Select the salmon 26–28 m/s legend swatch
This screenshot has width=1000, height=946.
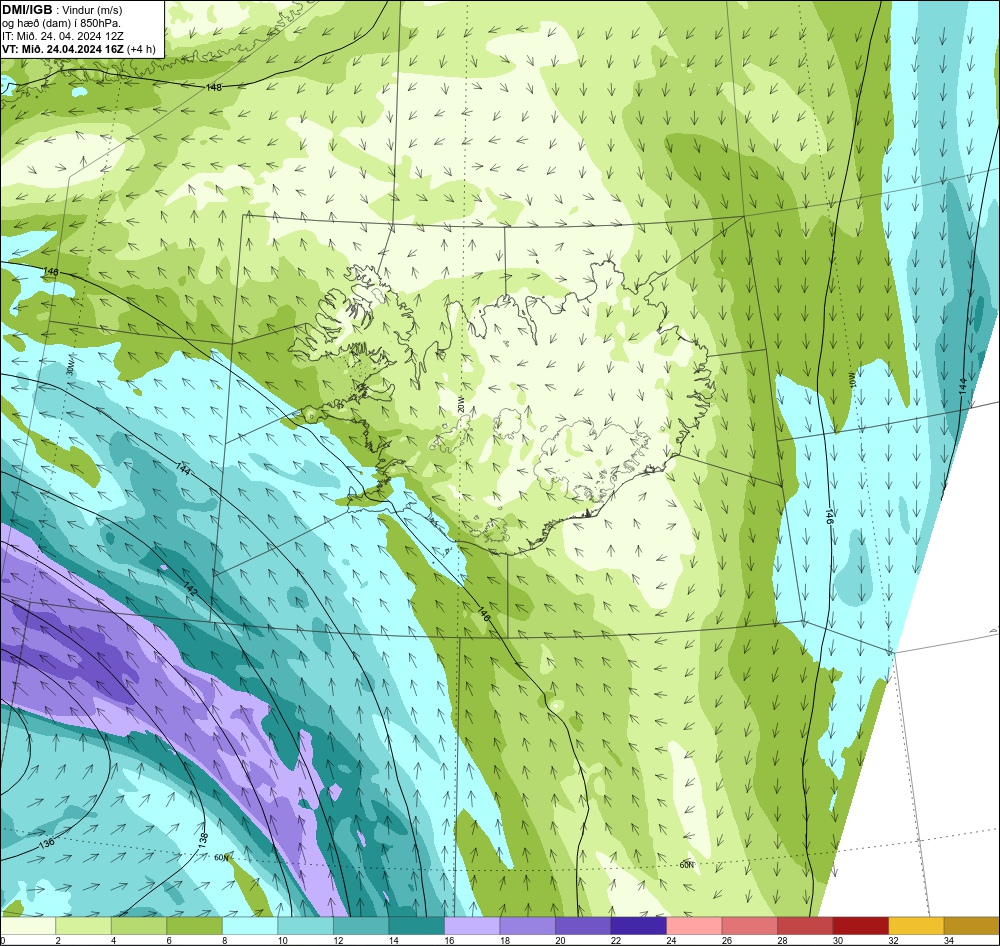point(749,925)
